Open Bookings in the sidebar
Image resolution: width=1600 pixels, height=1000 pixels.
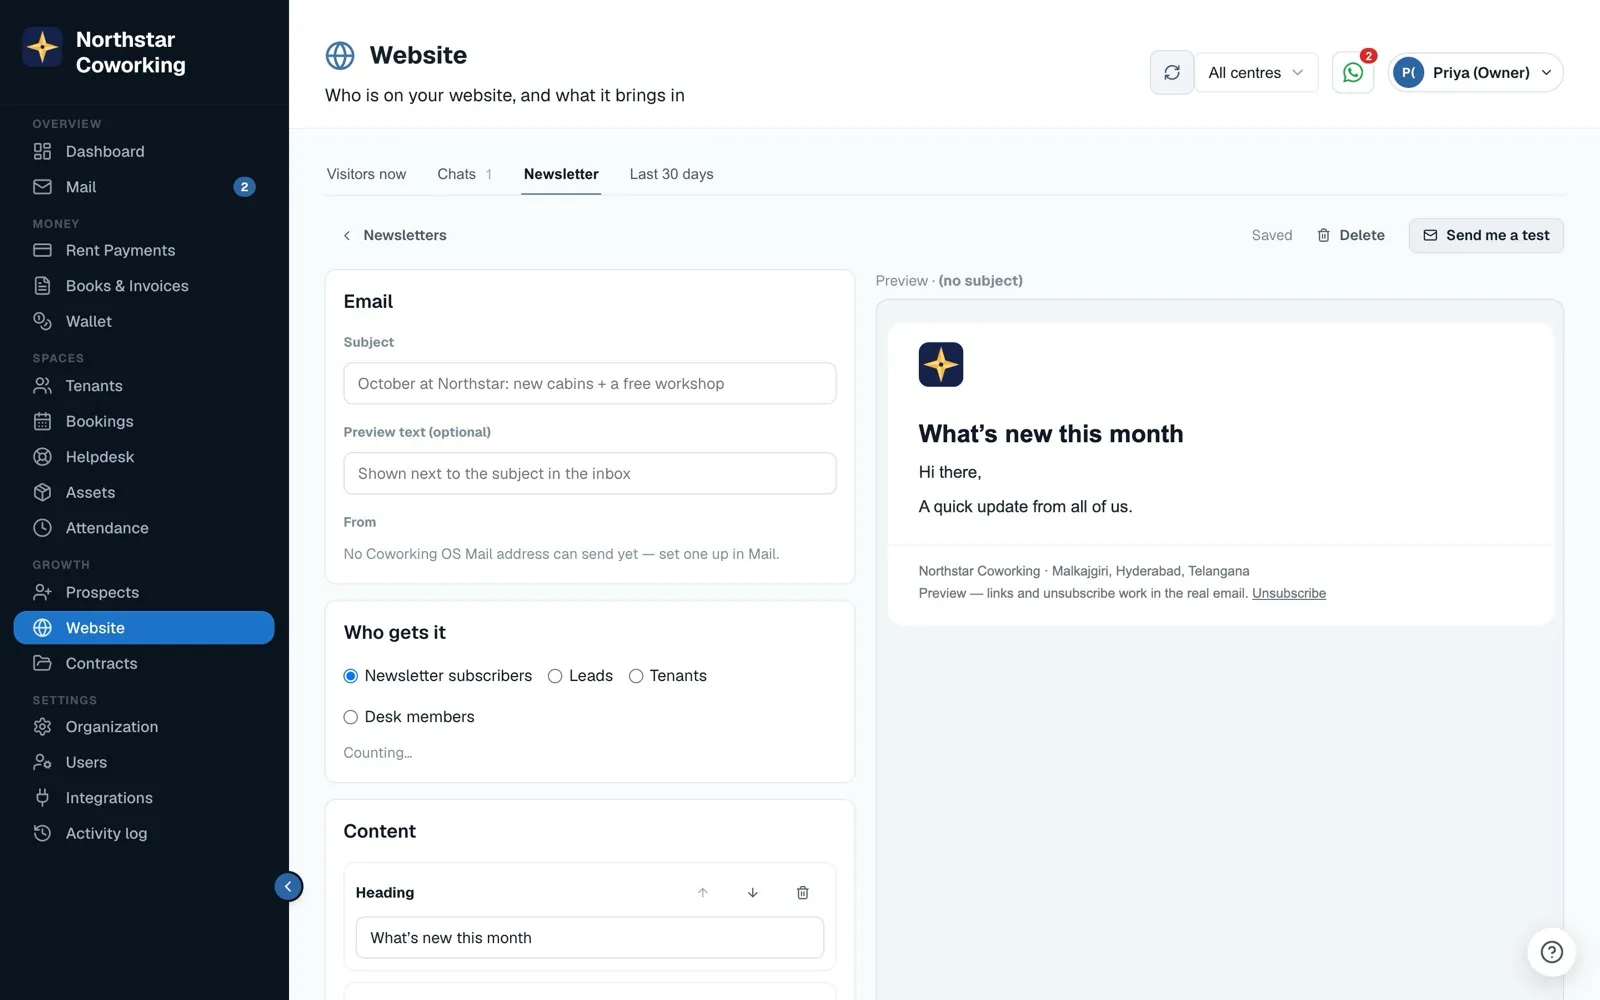pyautogui.click(x=144, y=421)
